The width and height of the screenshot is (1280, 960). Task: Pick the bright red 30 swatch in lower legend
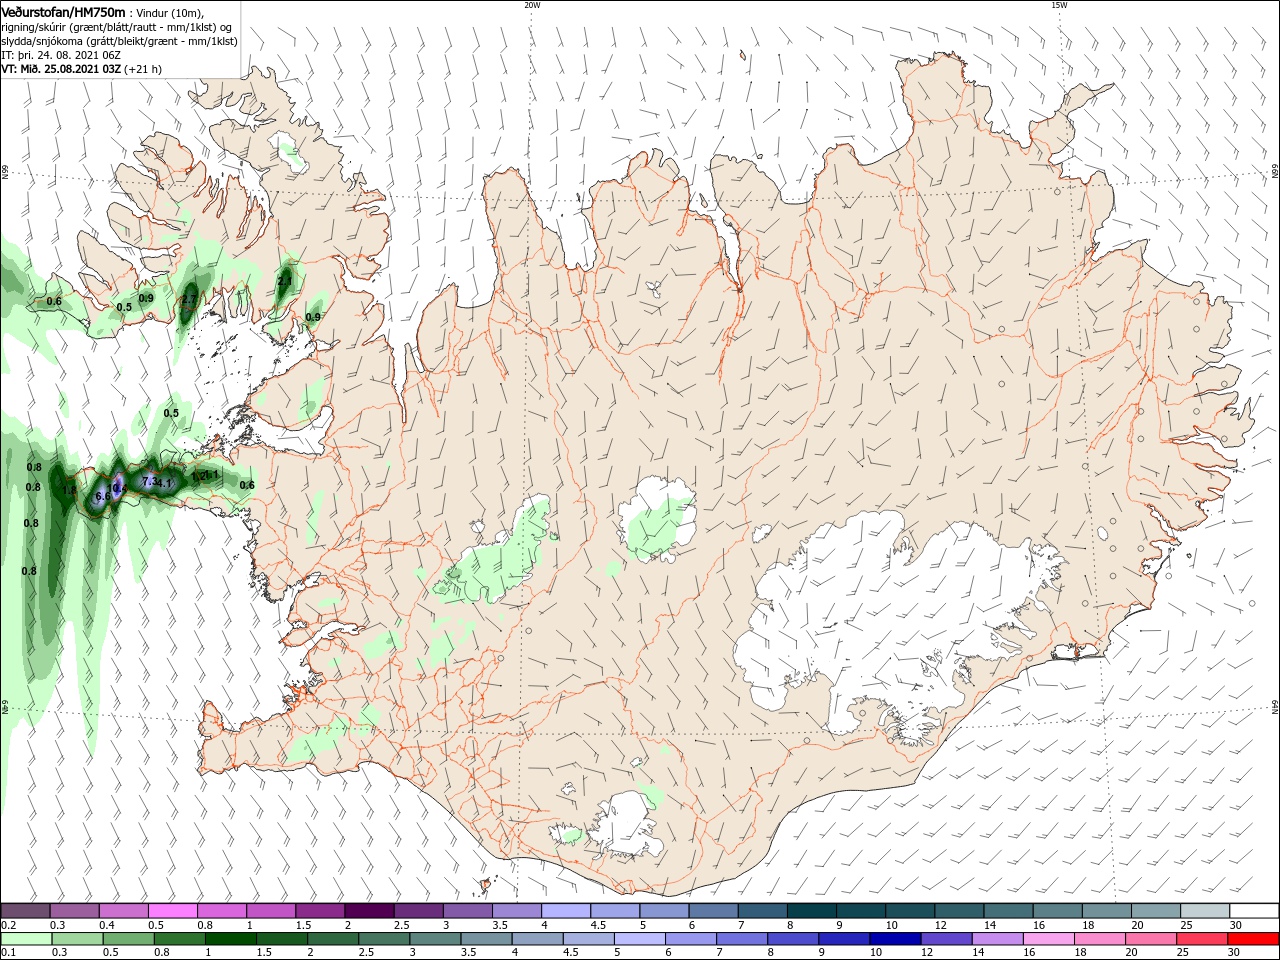pos(1253,939)
